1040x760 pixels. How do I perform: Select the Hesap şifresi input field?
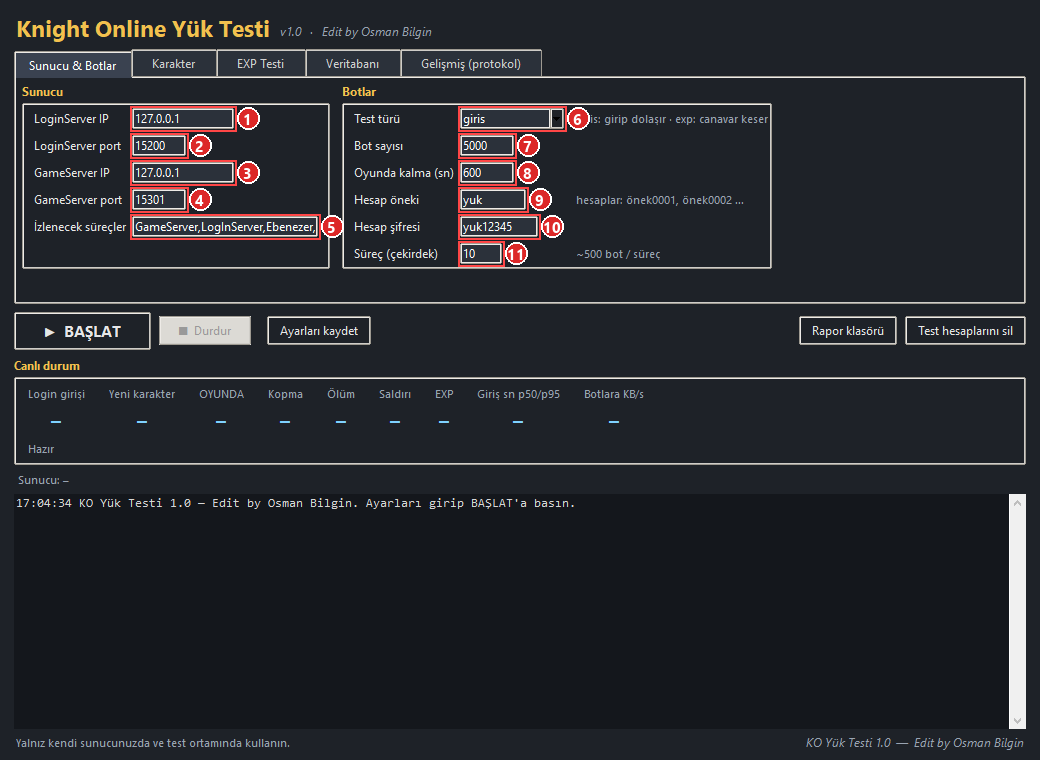(499, 227)
